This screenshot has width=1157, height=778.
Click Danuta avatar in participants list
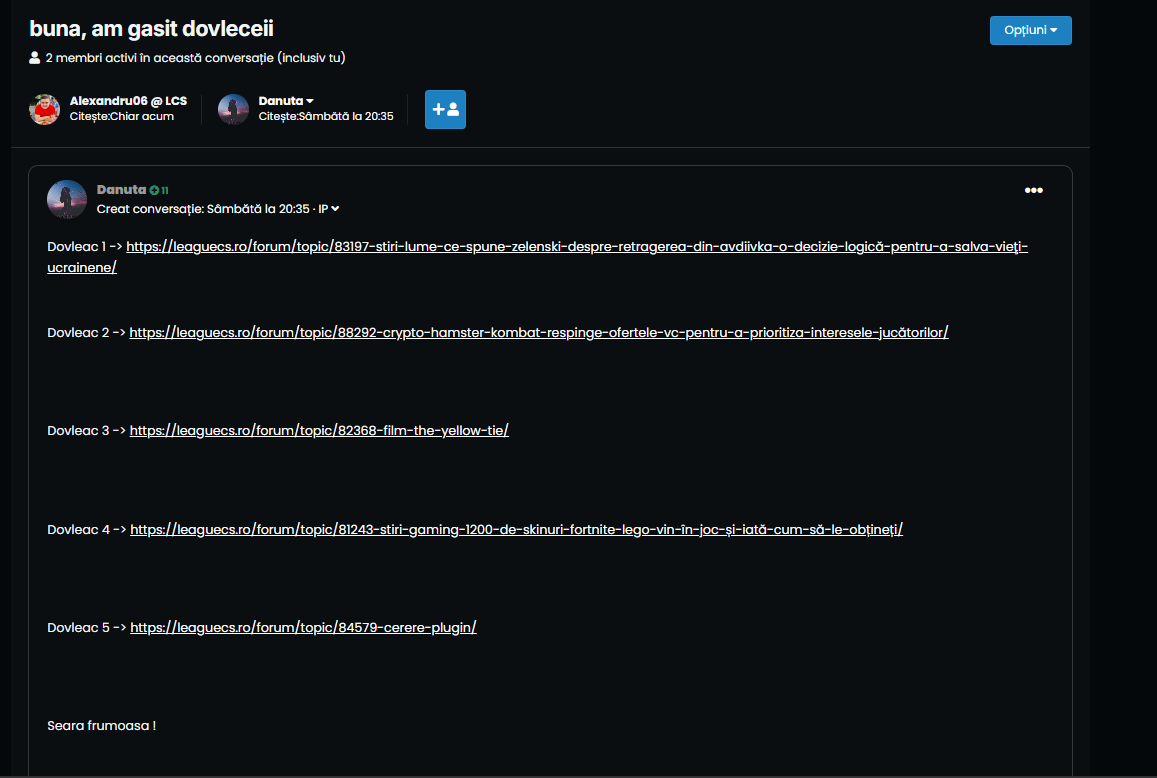tap(233, 109)
